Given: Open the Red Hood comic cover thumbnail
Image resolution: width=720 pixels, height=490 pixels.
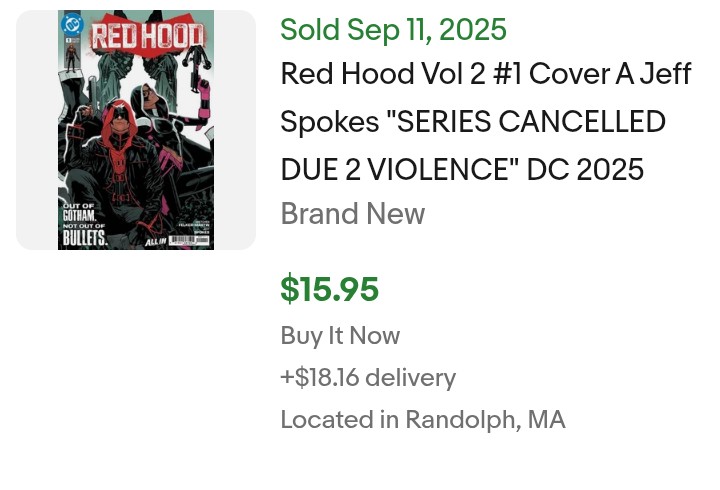Looking at the screenshot, I should [136, 130].
